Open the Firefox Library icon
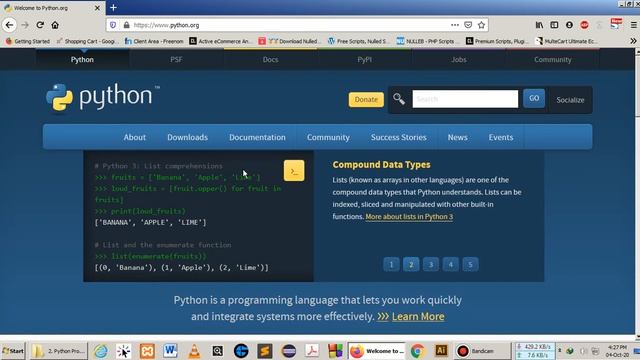This screenshot has height=360, width=640. (x=539, y=25)
